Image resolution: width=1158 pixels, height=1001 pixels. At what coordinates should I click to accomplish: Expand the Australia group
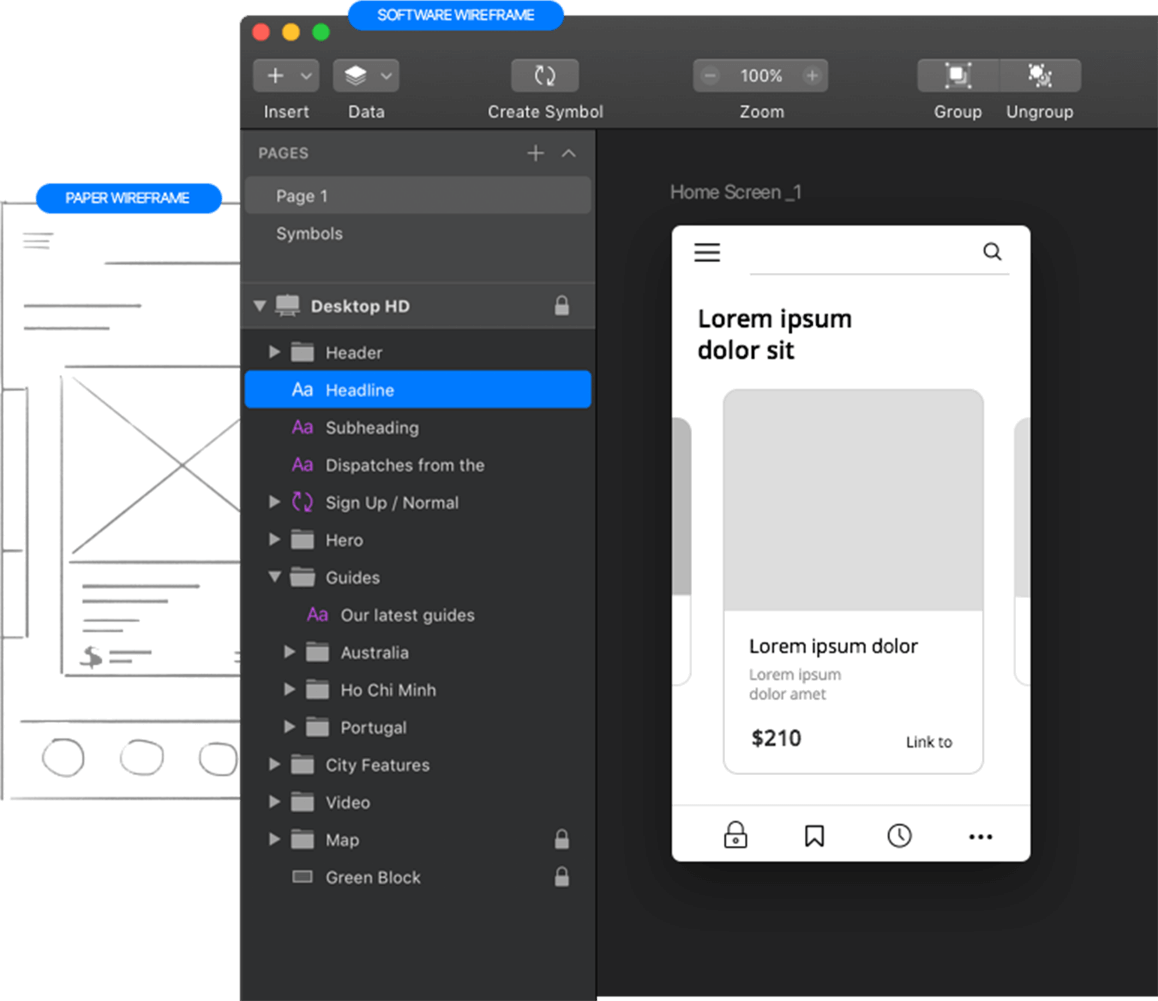(290, 652)
